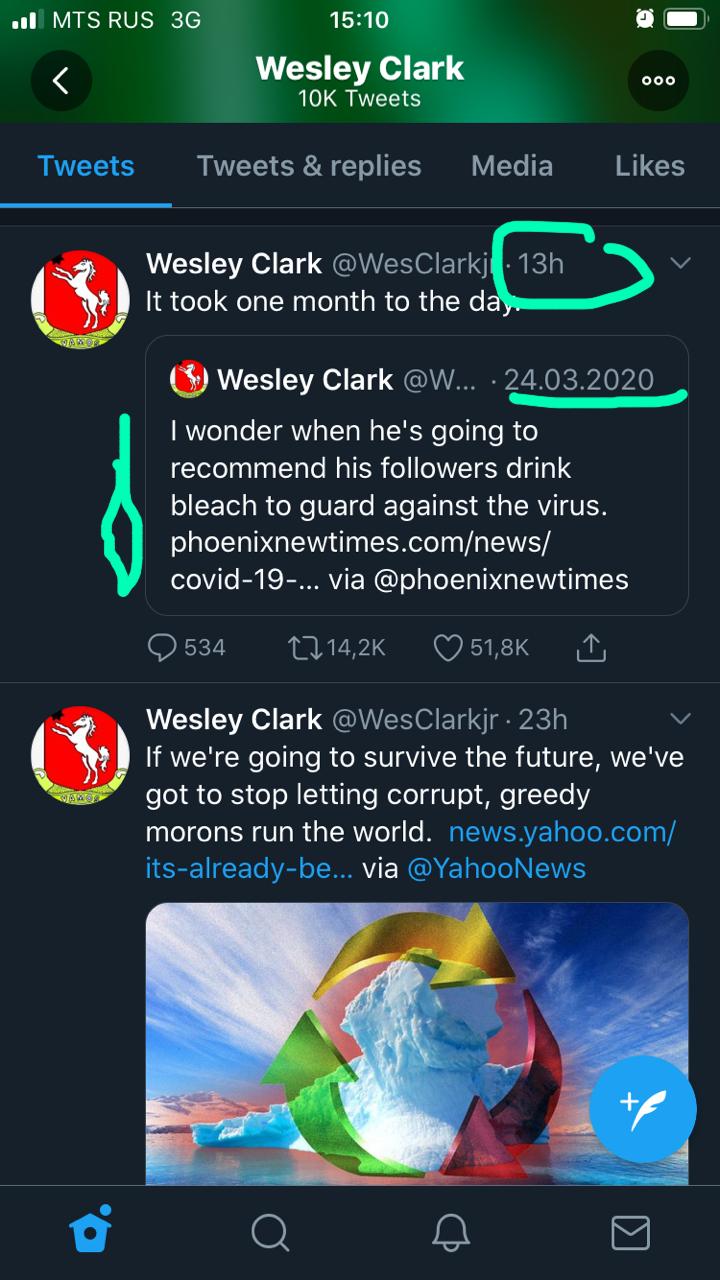Open Notifications bell in the bottom bar
Viewport: 720px width, 1280px height.
450,1232
